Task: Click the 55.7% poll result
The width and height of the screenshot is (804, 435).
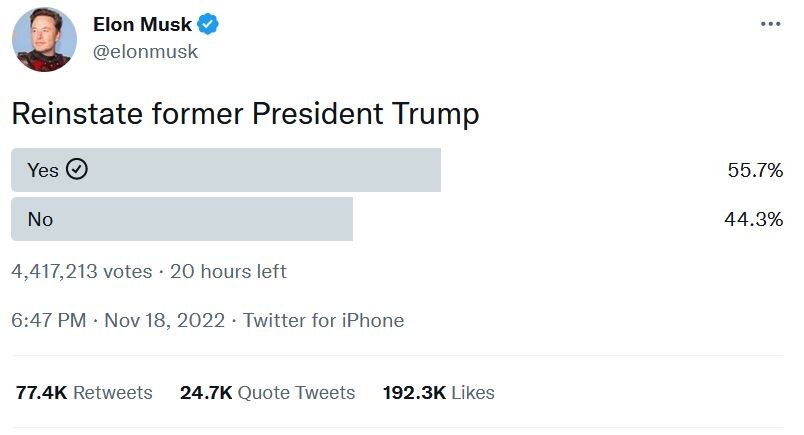Action: [x=754, y=171]
